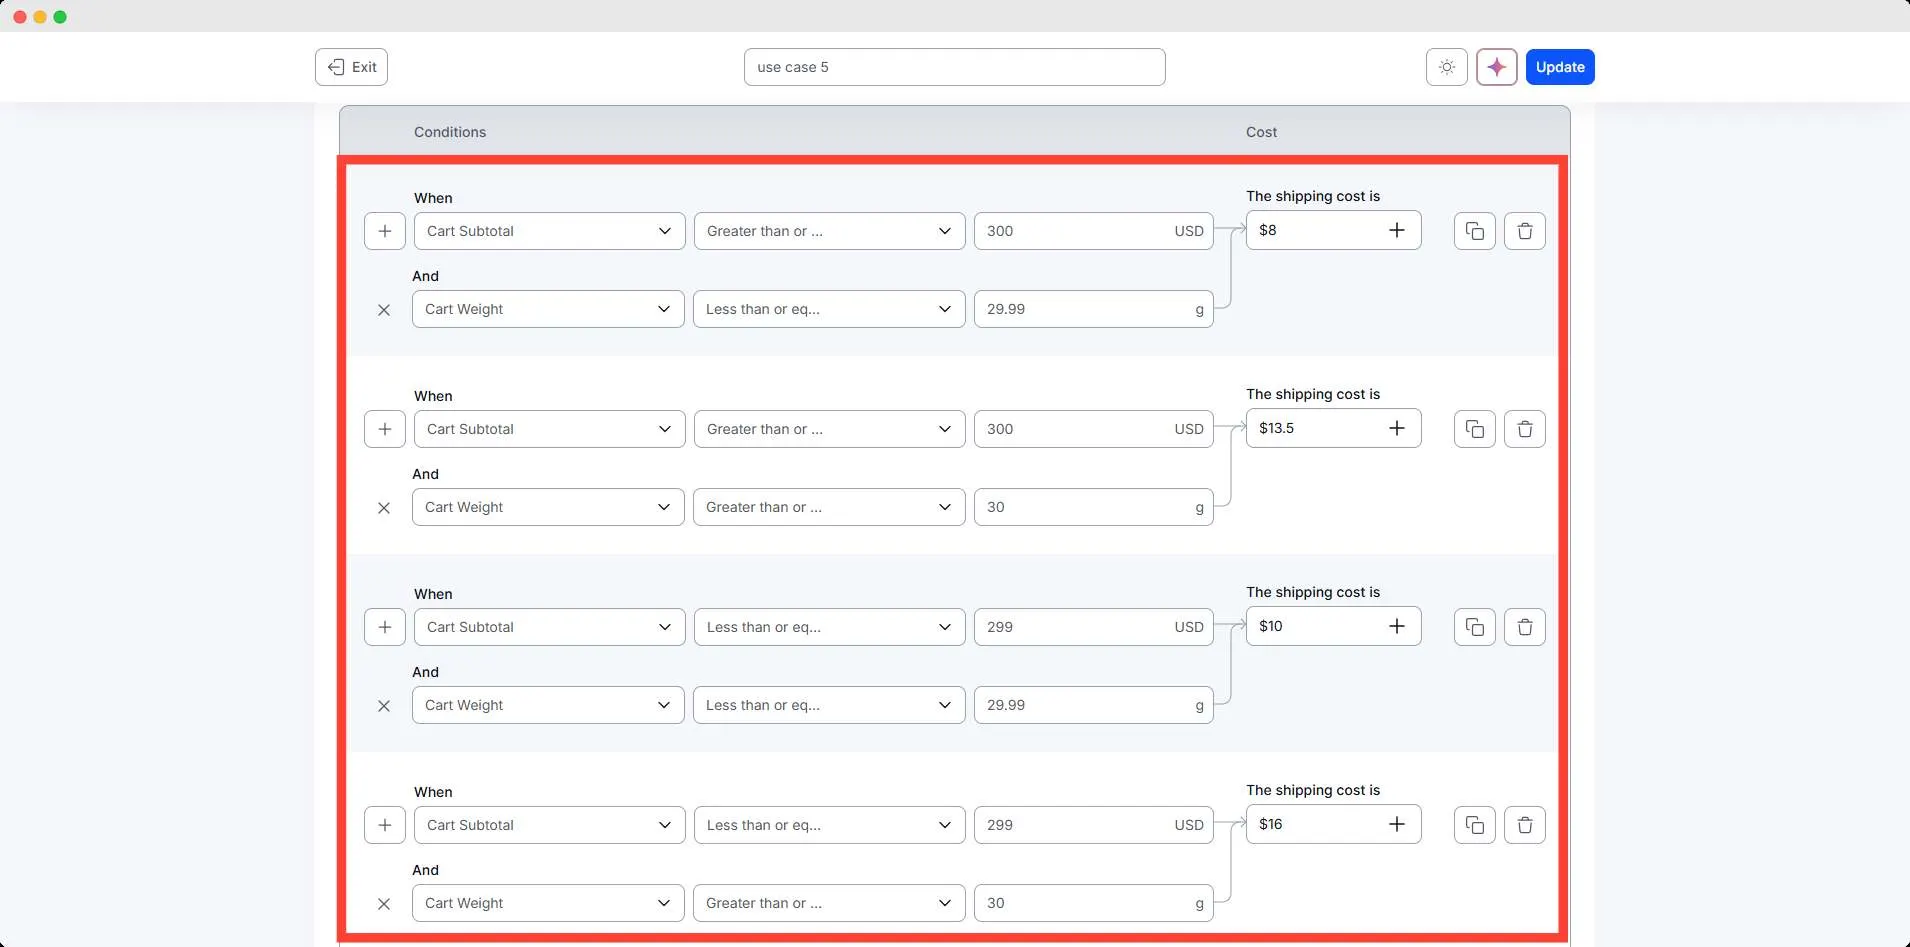This screenshot has height=947, width=1910.
Task: Remove the Cart Weight condition in first rule
Action: click(x=384, y=310)
